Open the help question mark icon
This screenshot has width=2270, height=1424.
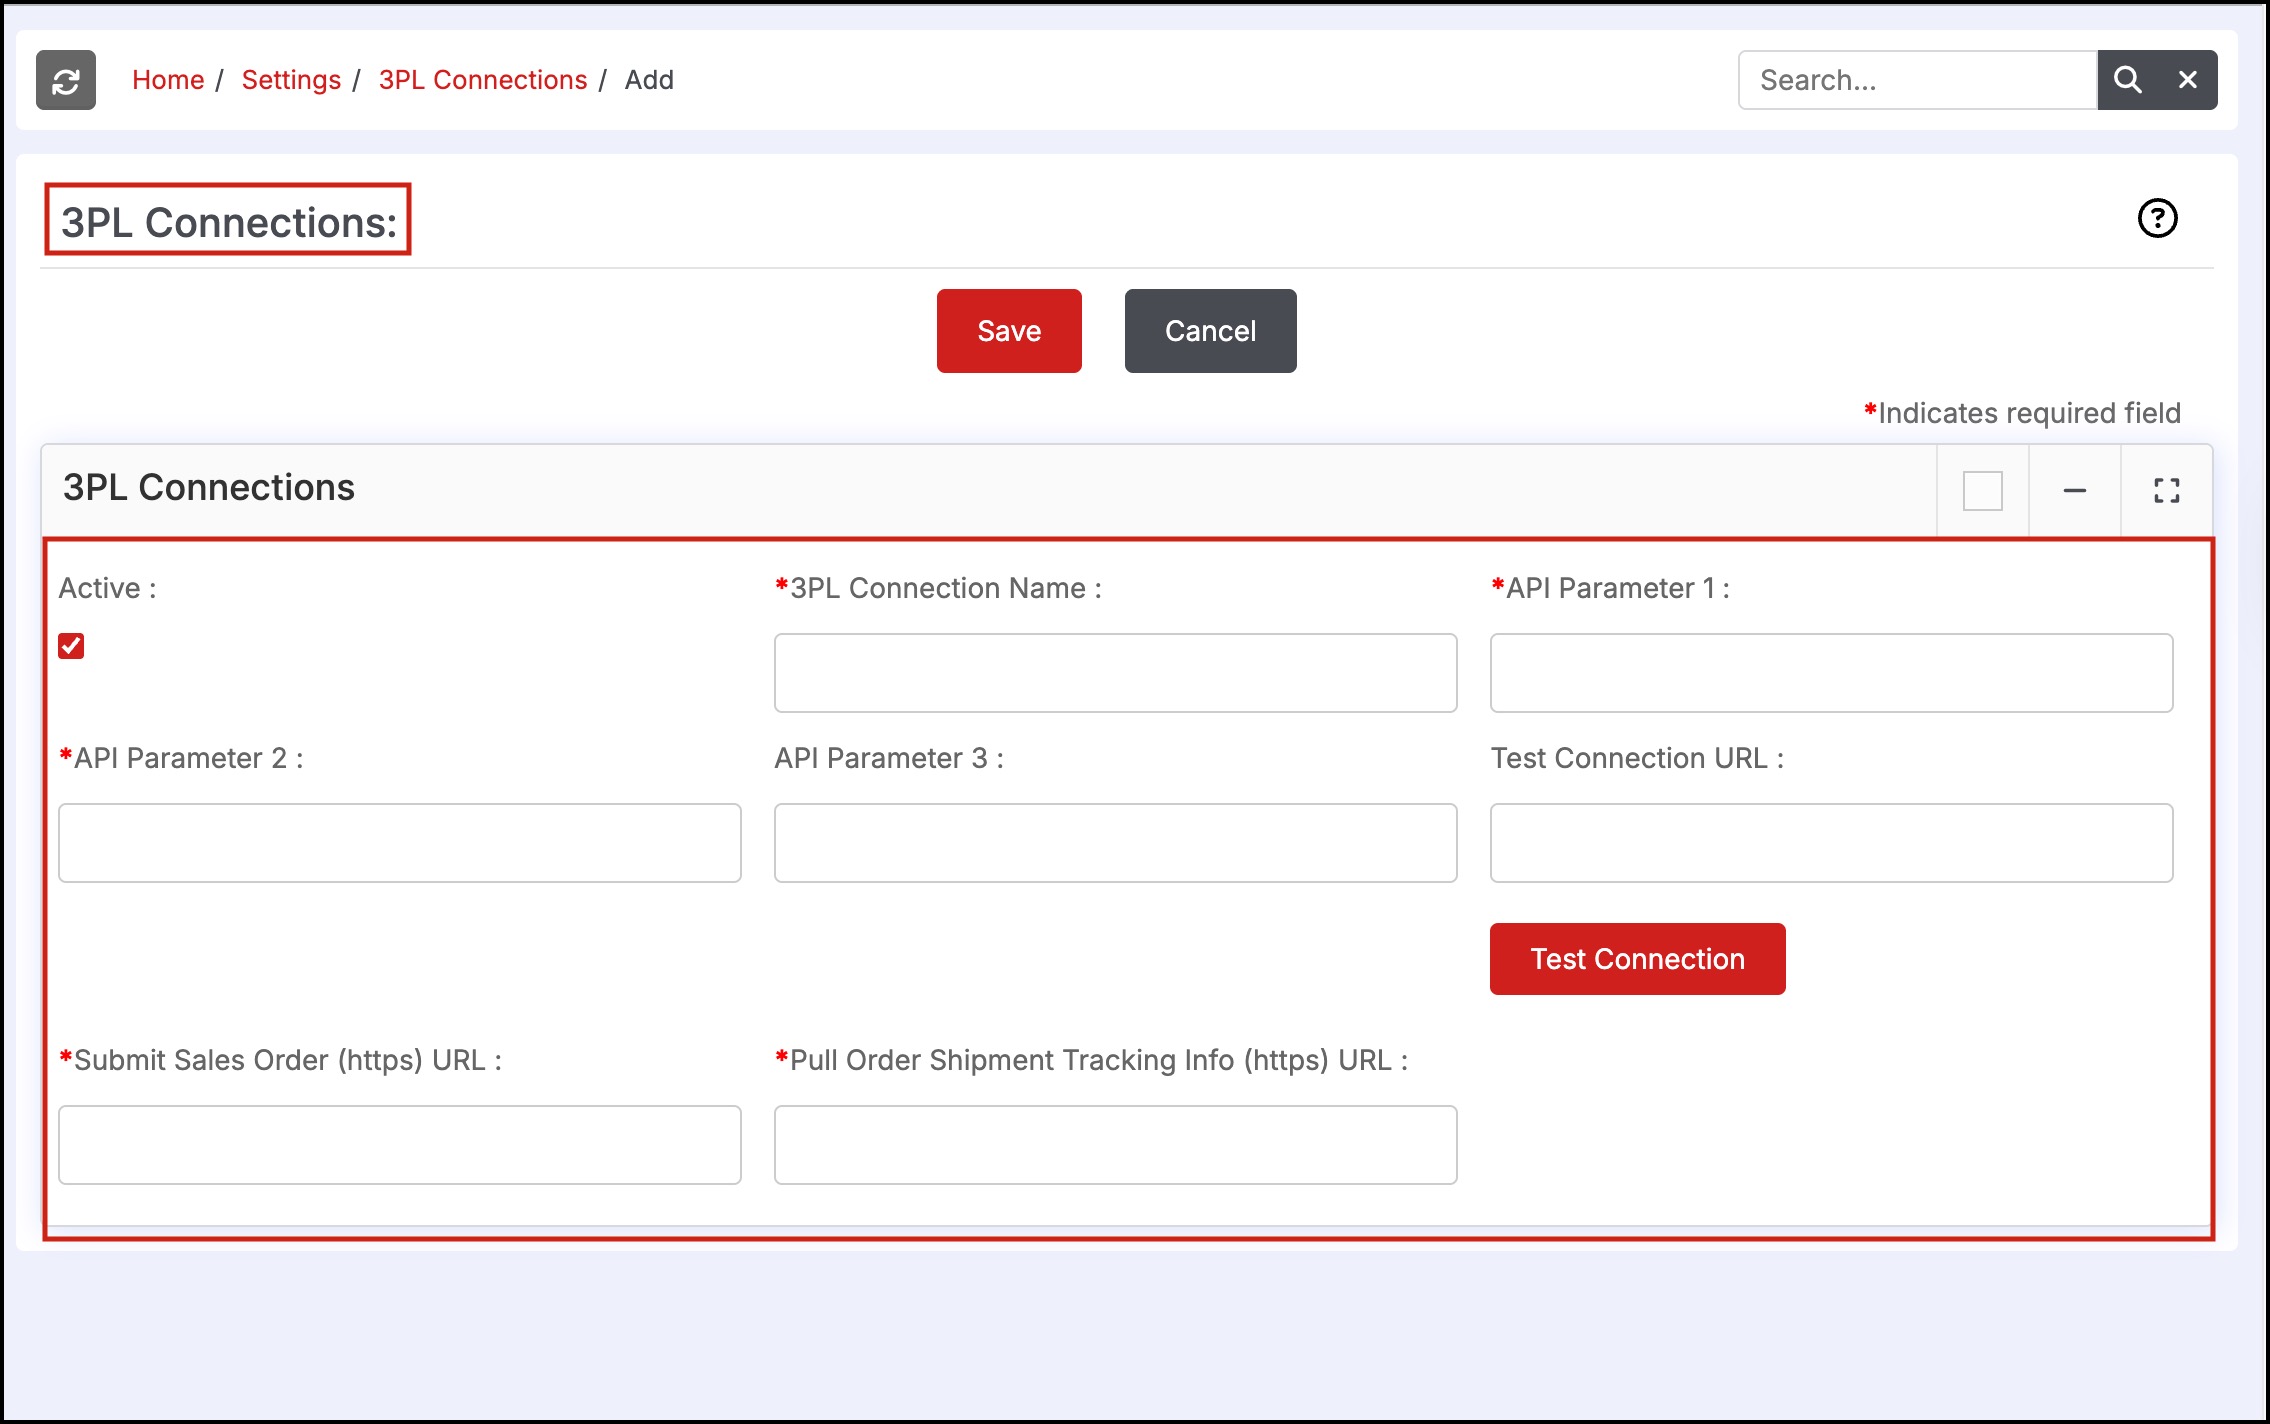tap(2157, 218)
